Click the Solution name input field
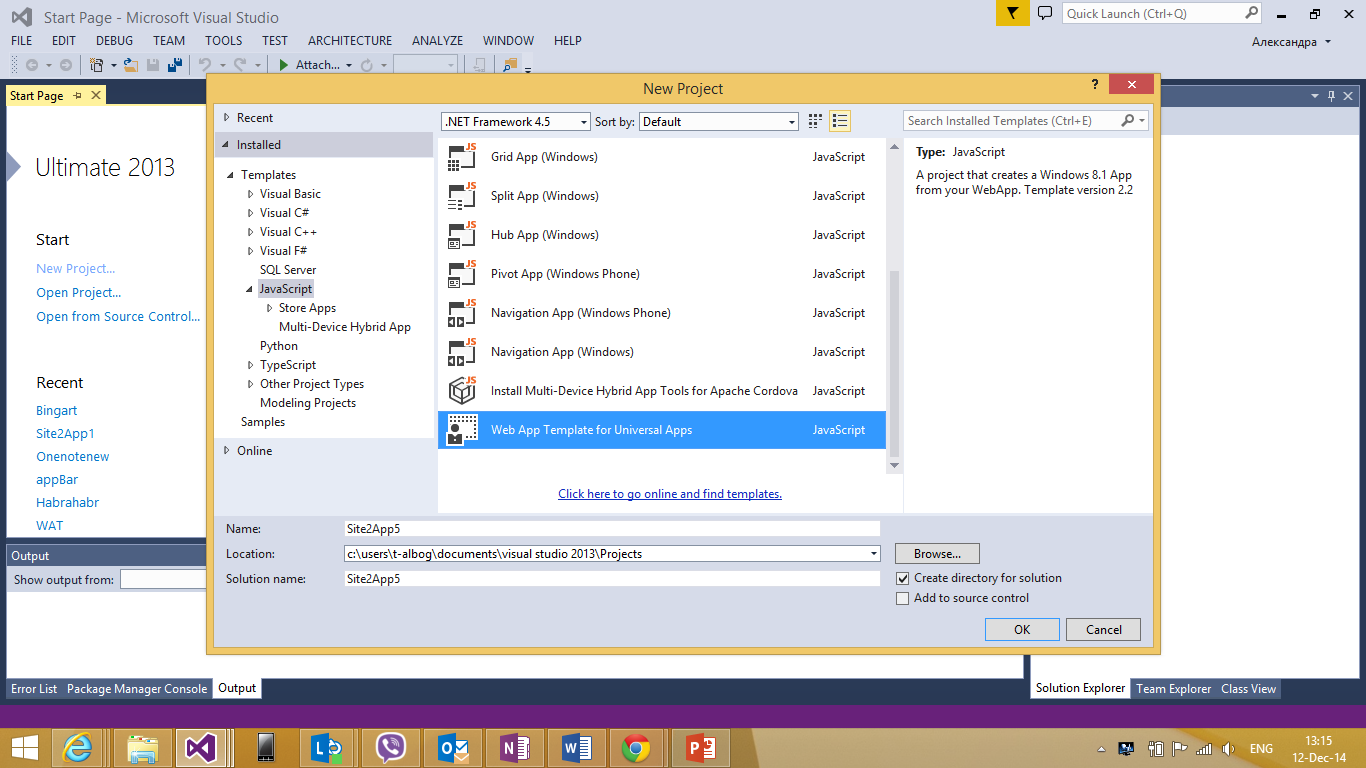 [x=612, y=578]
